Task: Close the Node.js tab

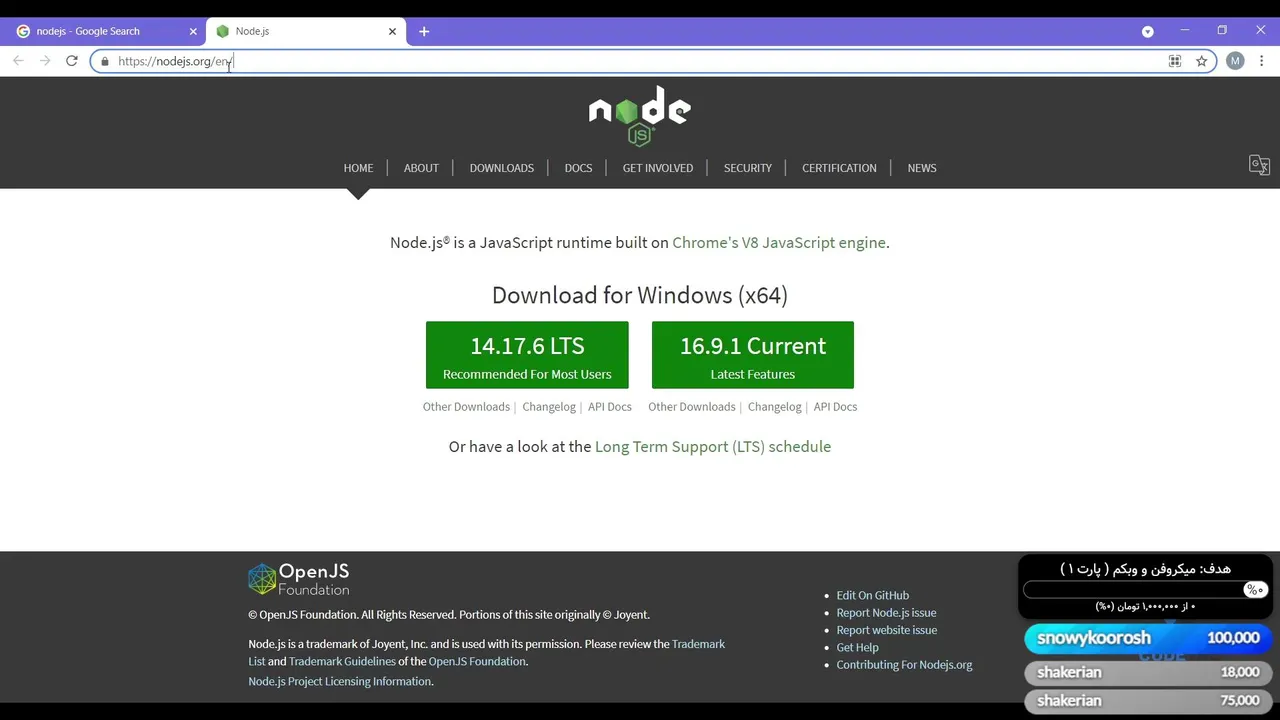Action: click(392, 31)
